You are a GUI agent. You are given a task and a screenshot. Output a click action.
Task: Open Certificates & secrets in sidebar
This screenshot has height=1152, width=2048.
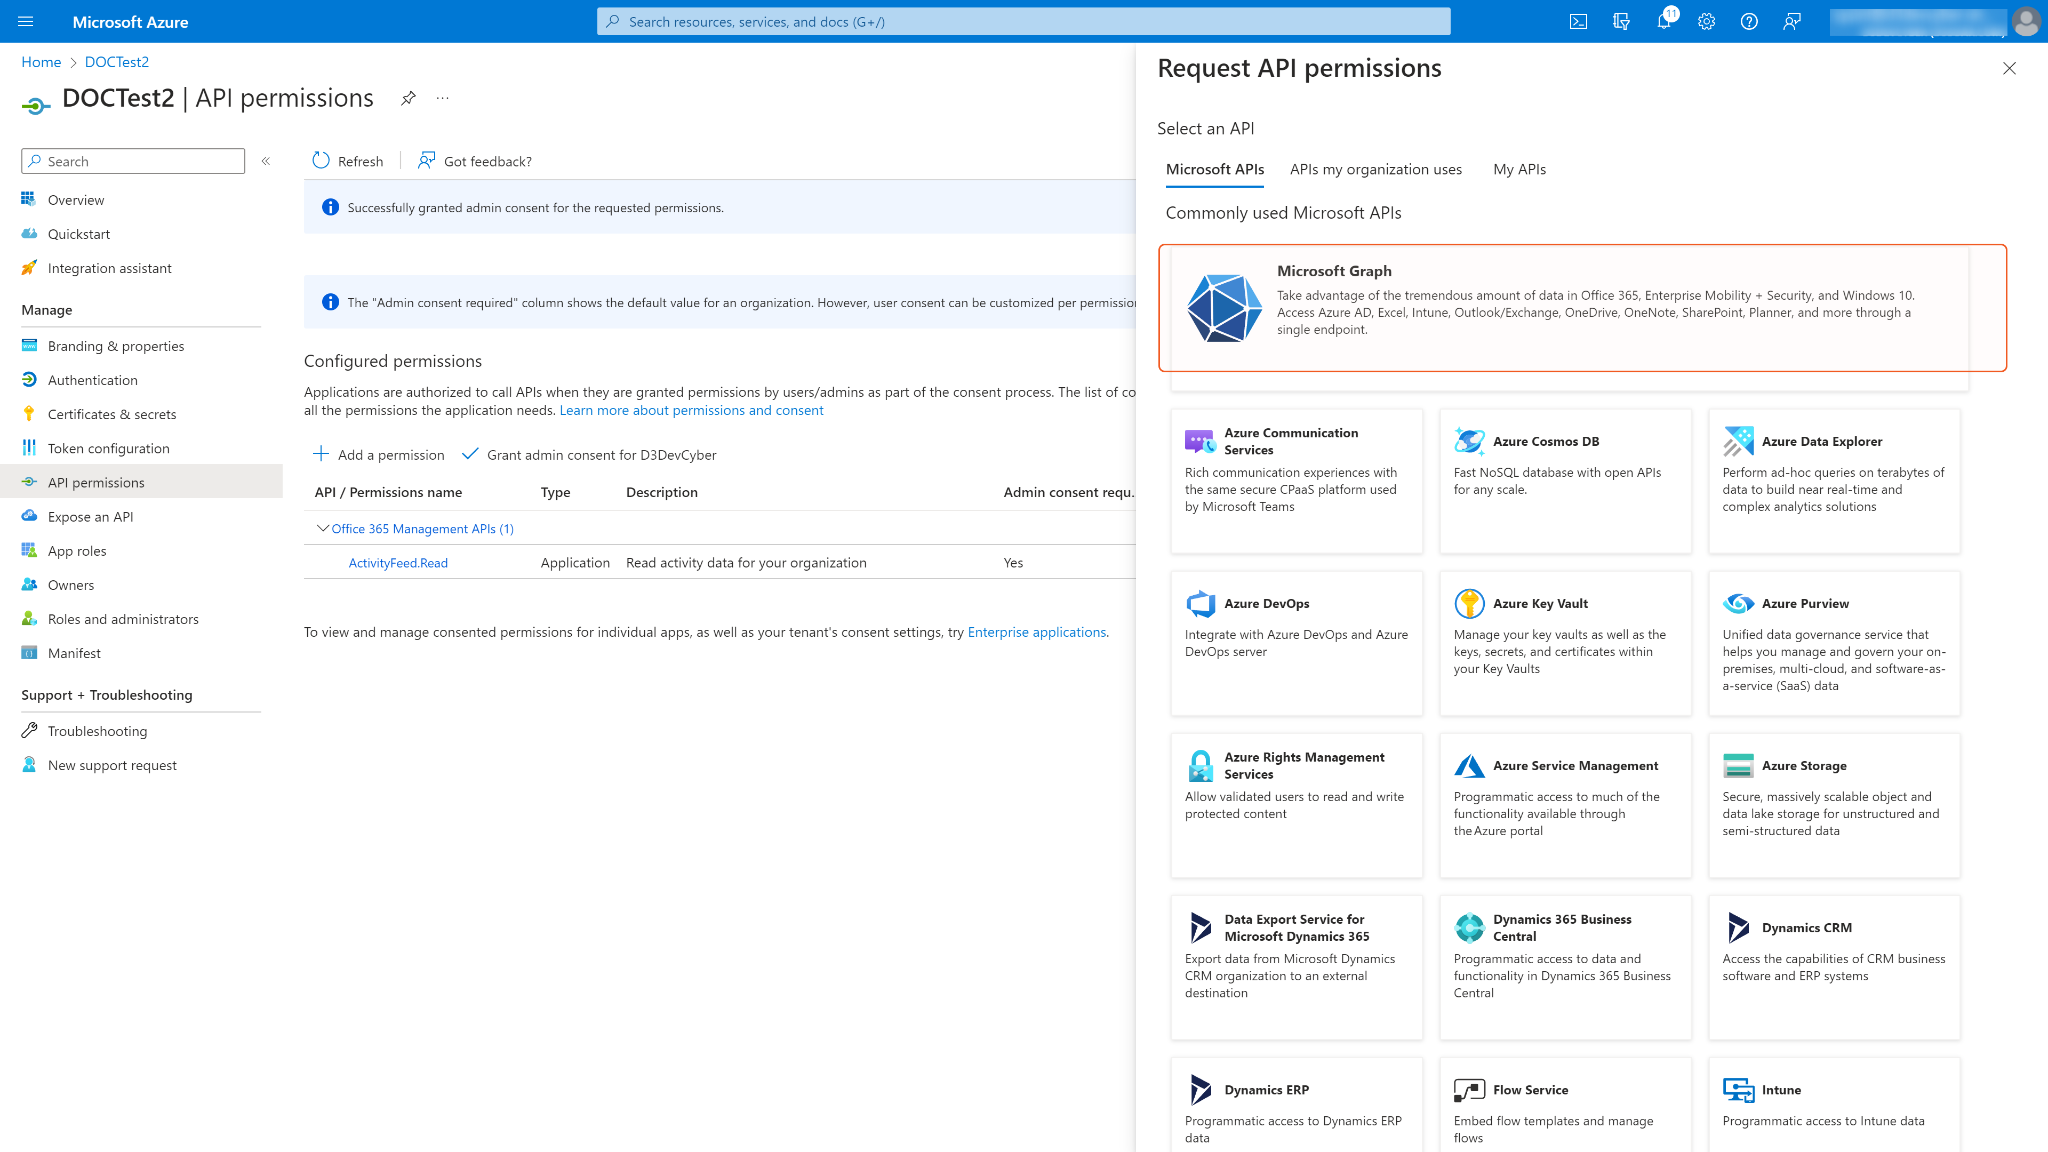coord(111,414)
